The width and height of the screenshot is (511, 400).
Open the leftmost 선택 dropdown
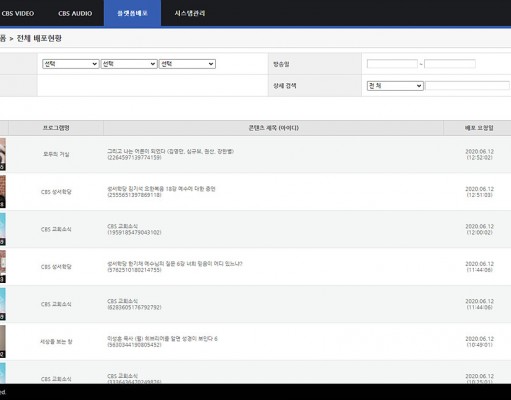click(70, 64)
